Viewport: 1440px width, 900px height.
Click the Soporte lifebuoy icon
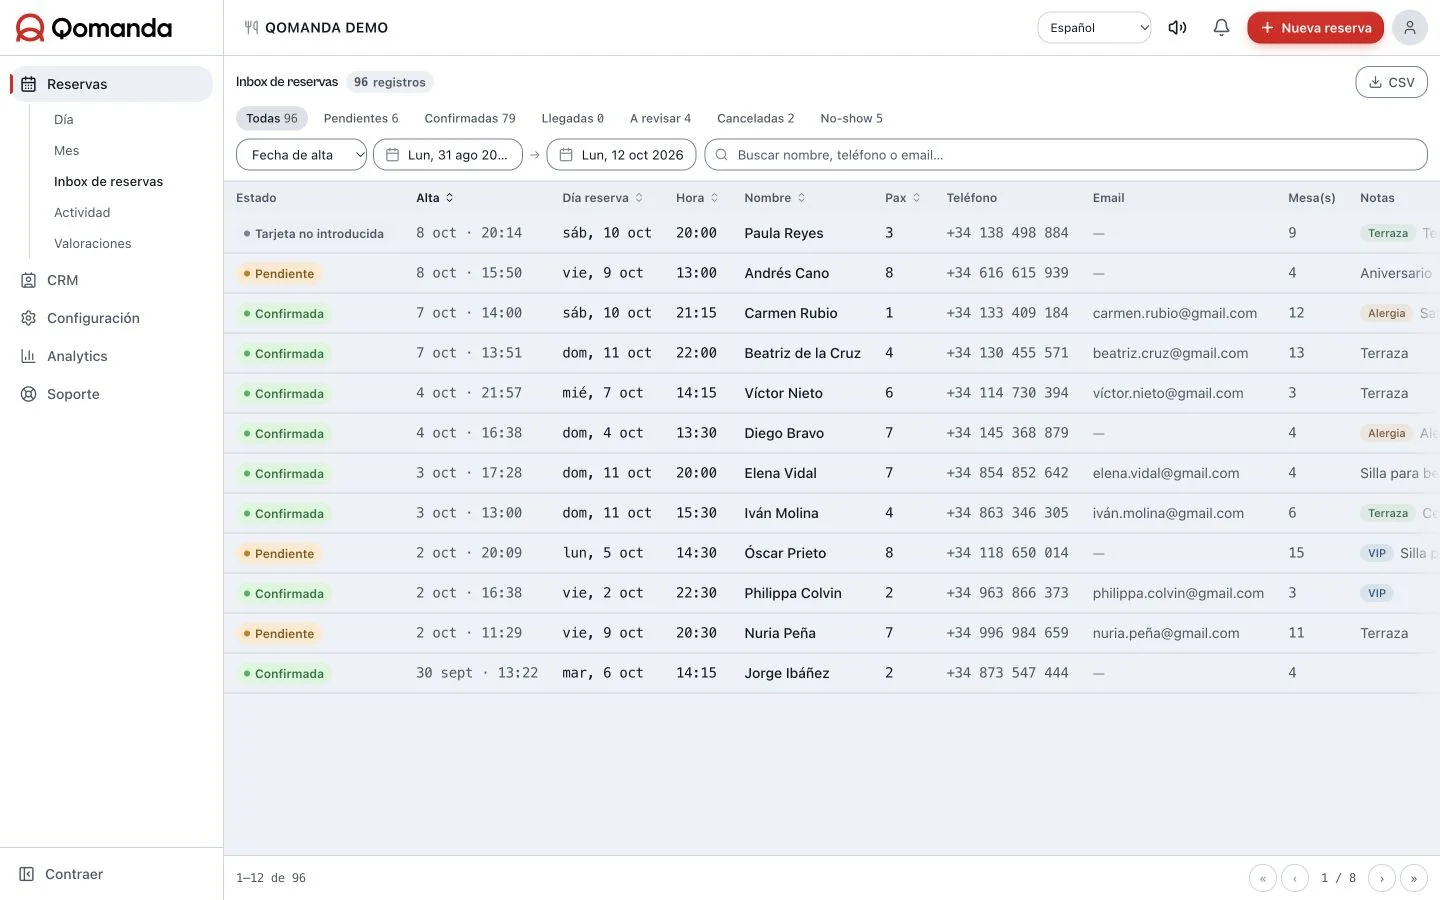pyautogui.click(x=29, y=394)
